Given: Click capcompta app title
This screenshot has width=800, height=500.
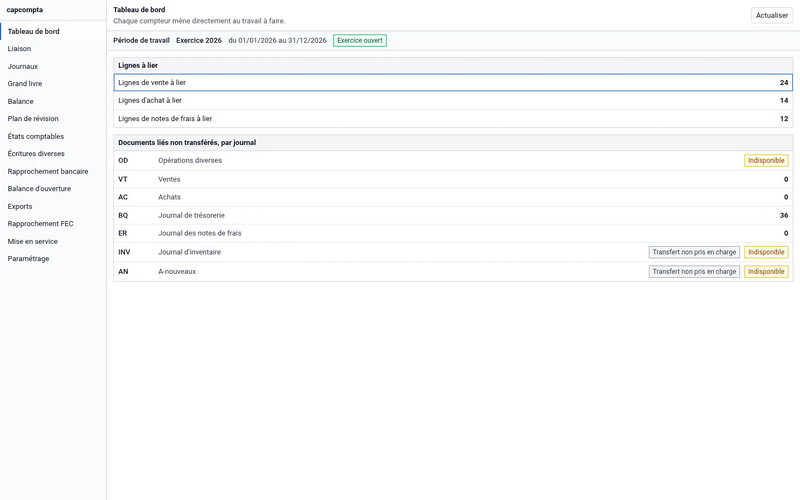Looking at the screenshot, I should pos(24,10).
